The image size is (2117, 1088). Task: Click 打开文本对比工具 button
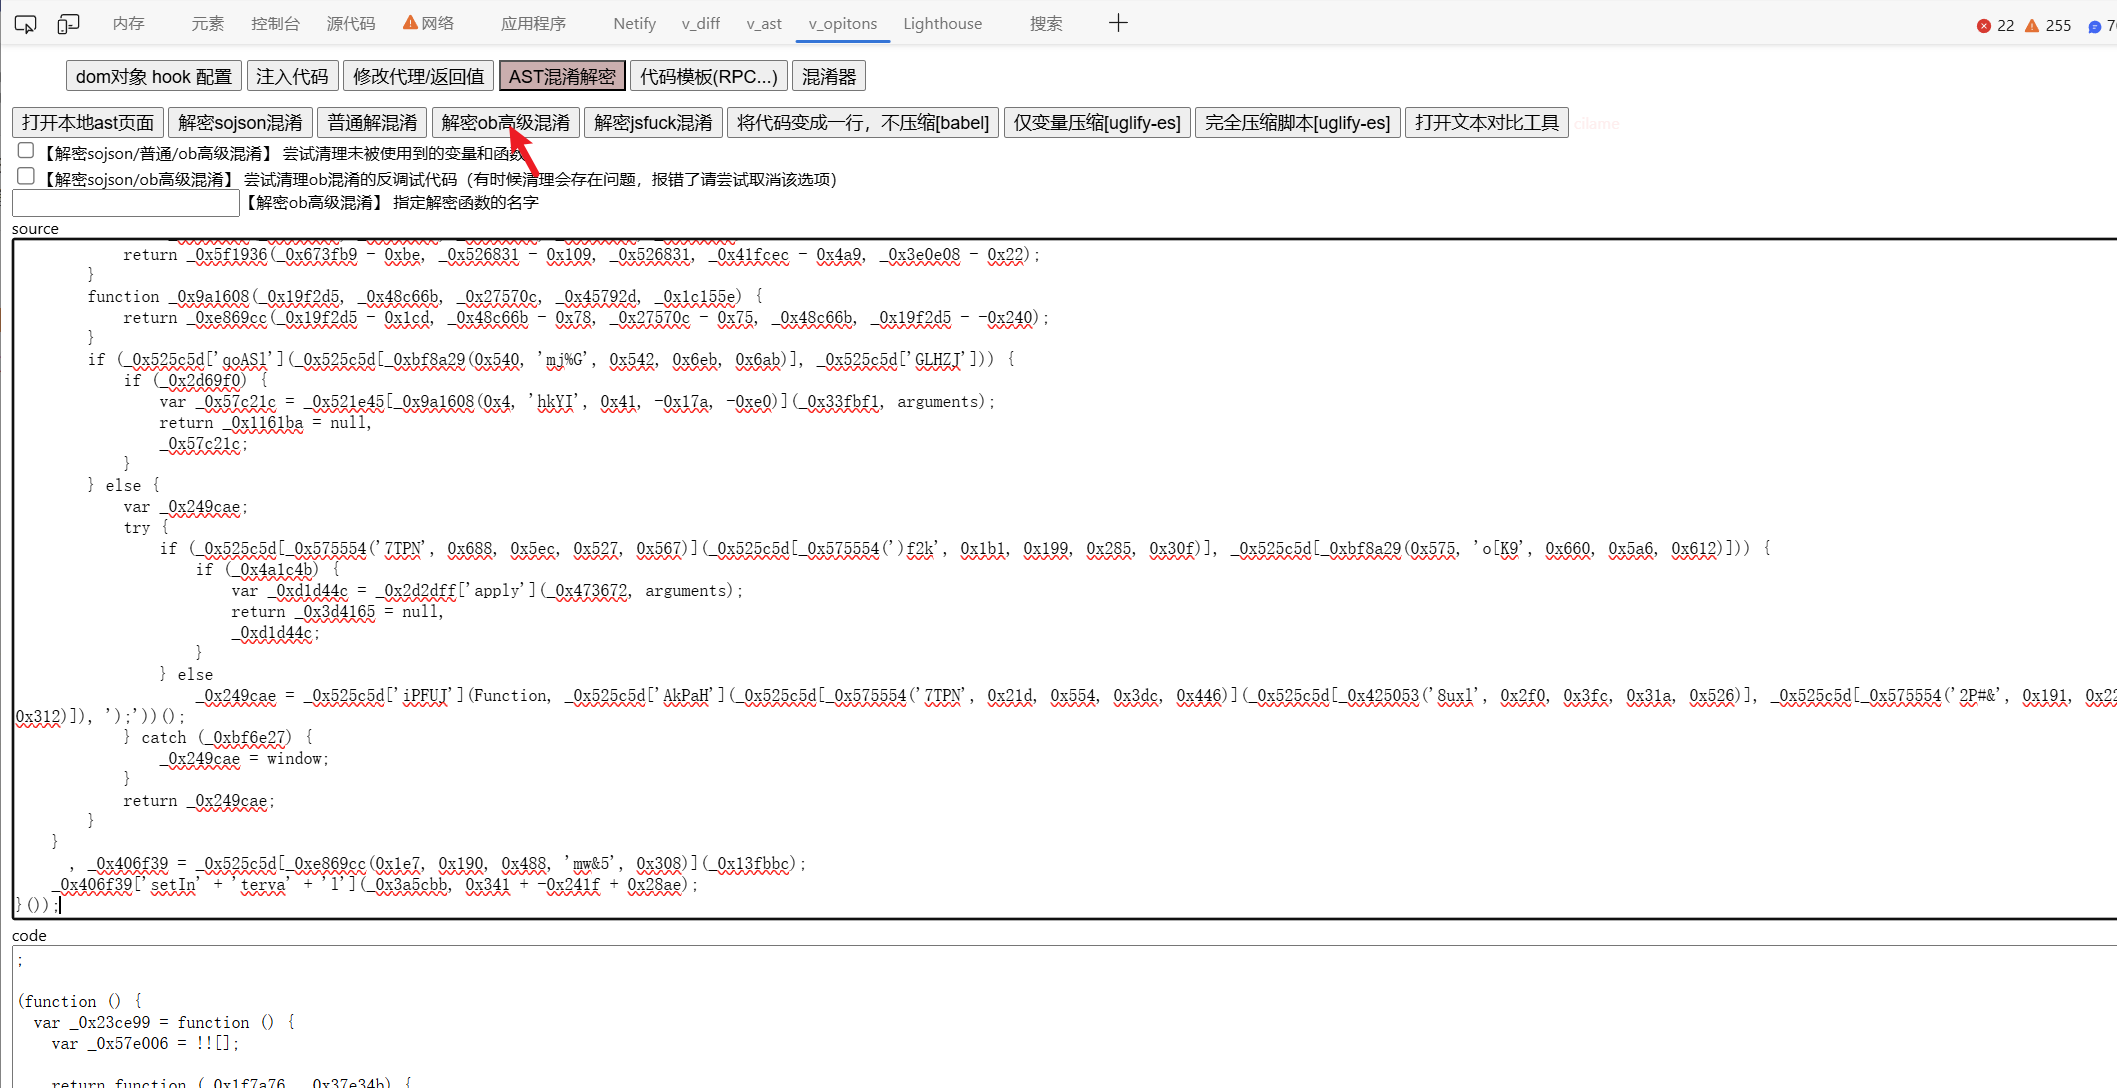pyautogui.click(x=1486, y=122)
